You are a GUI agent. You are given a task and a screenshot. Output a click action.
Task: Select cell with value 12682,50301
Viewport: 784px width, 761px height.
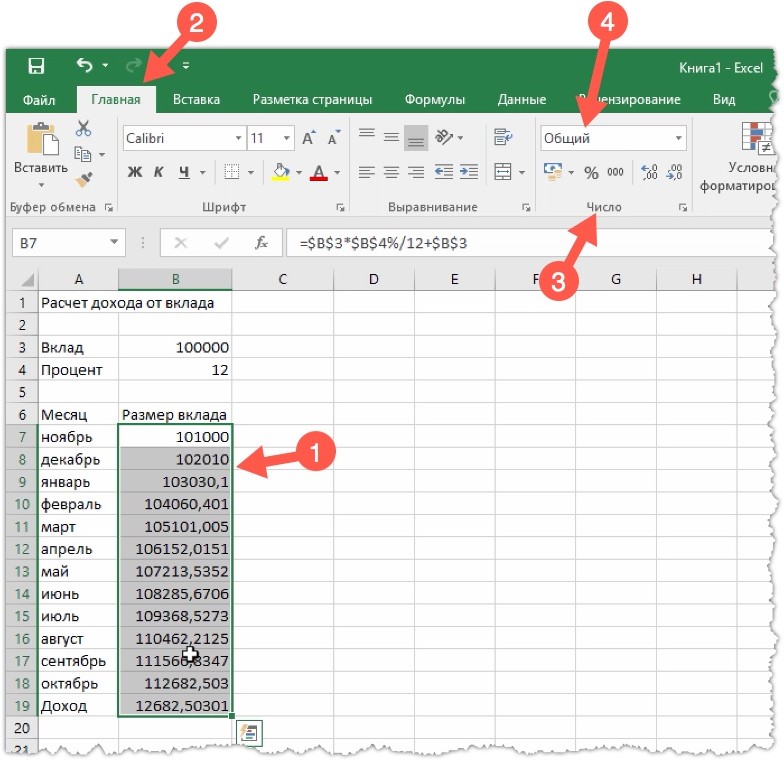[x=175, y=706]
